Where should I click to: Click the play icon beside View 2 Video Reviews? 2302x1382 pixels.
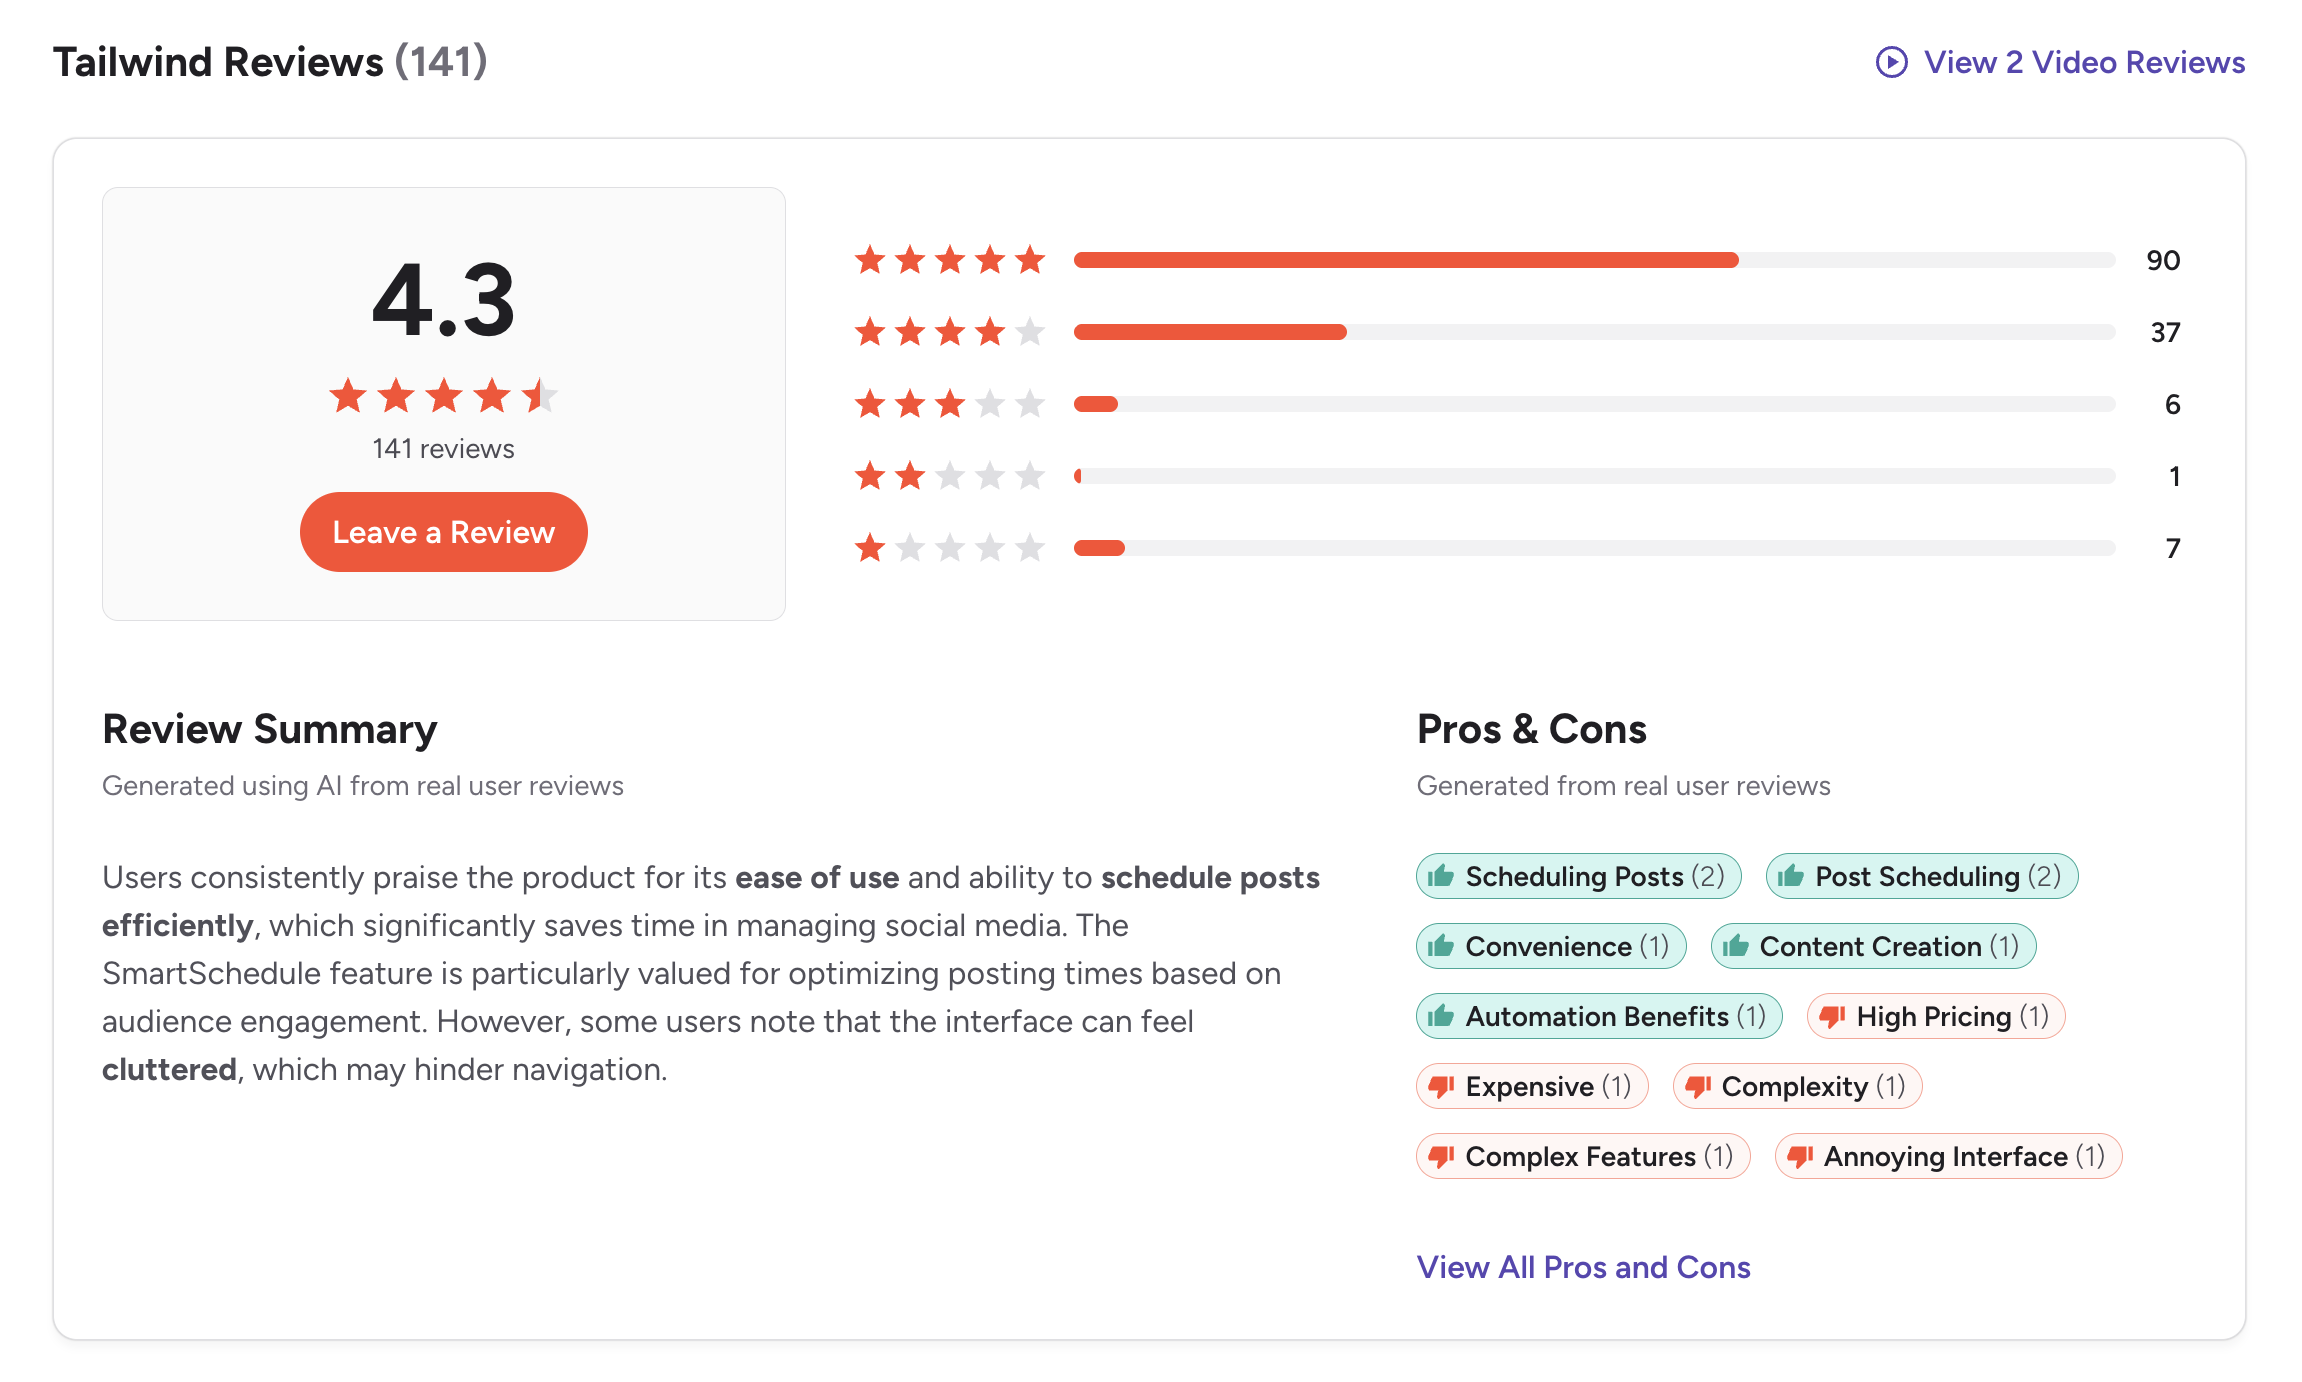pos(1891,63)
